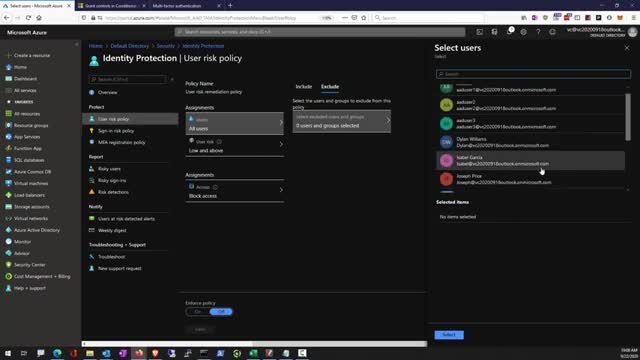Open User risk policy menu item
This screenshot has height=360, width=640.
coord(130,119)
